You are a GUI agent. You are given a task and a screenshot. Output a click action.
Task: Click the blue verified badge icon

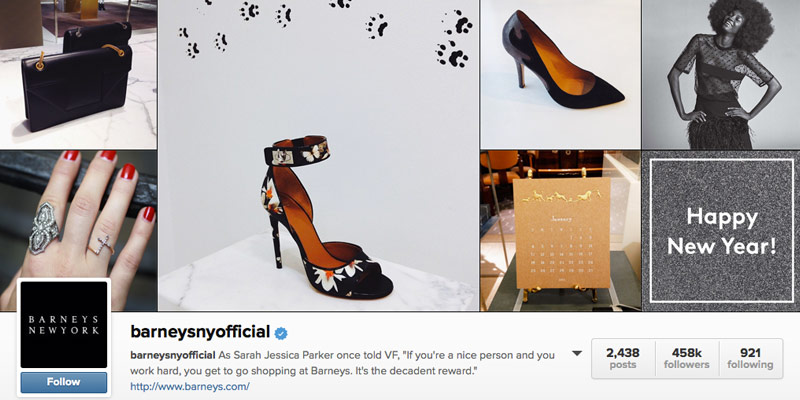coord(281,333)
